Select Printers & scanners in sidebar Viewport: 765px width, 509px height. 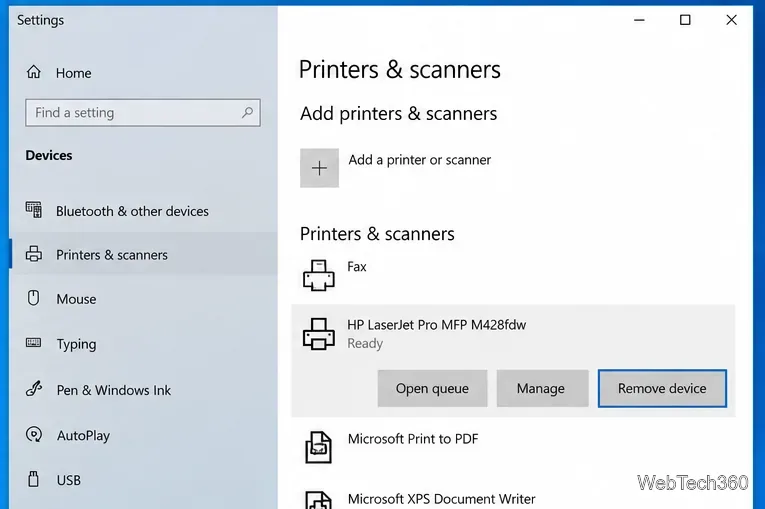point(143,254)
